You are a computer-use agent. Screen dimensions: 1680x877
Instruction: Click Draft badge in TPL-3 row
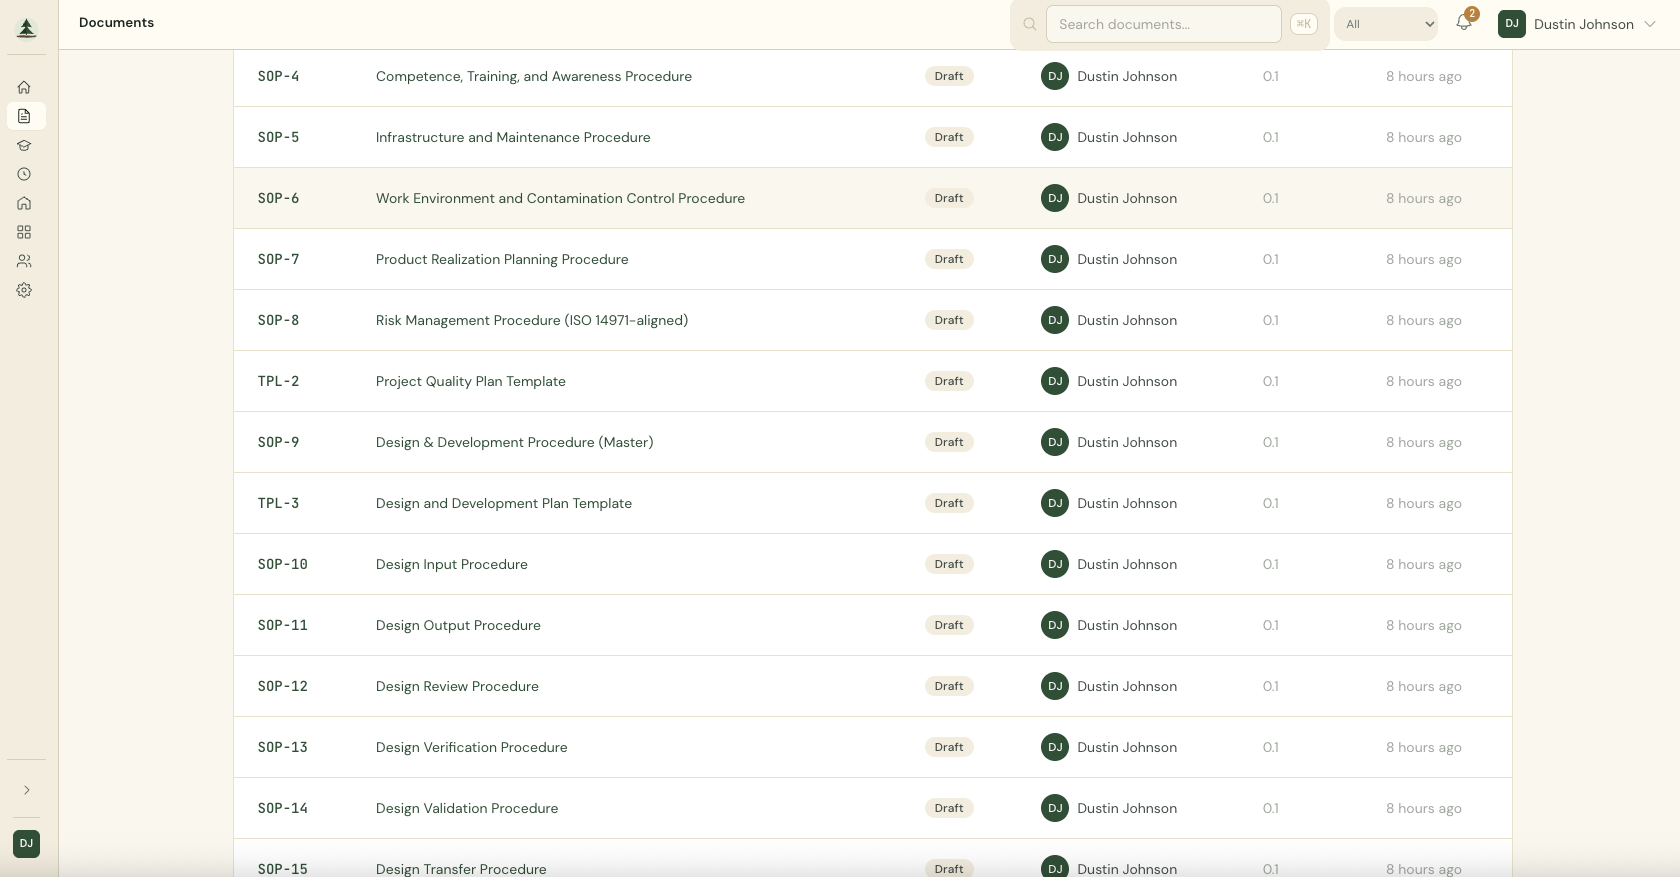pos(949,503)
